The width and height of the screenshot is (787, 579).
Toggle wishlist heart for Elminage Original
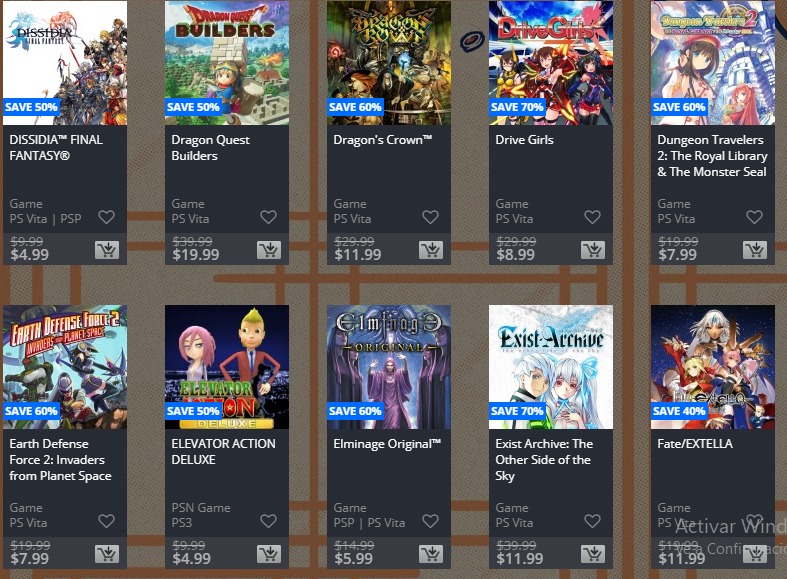(x=431, y=521)
